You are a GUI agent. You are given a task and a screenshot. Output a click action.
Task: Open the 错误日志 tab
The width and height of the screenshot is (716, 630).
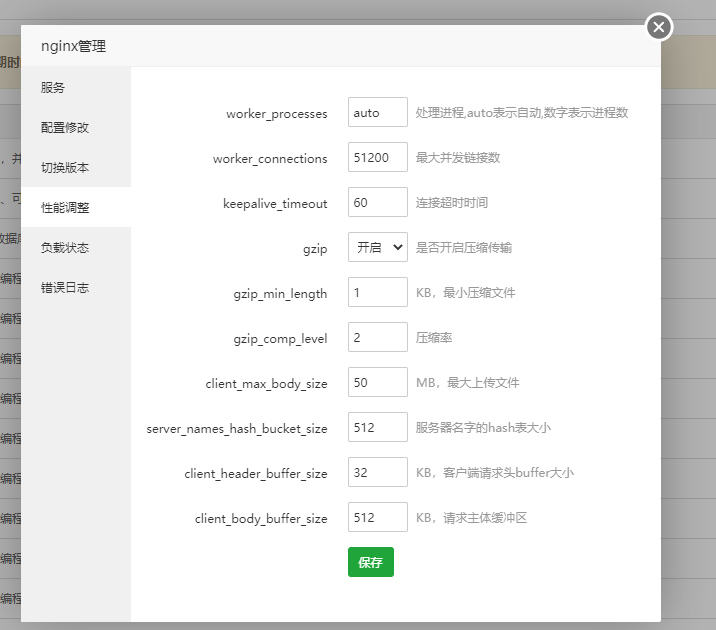pyautogui.click(x=76, y=288)
